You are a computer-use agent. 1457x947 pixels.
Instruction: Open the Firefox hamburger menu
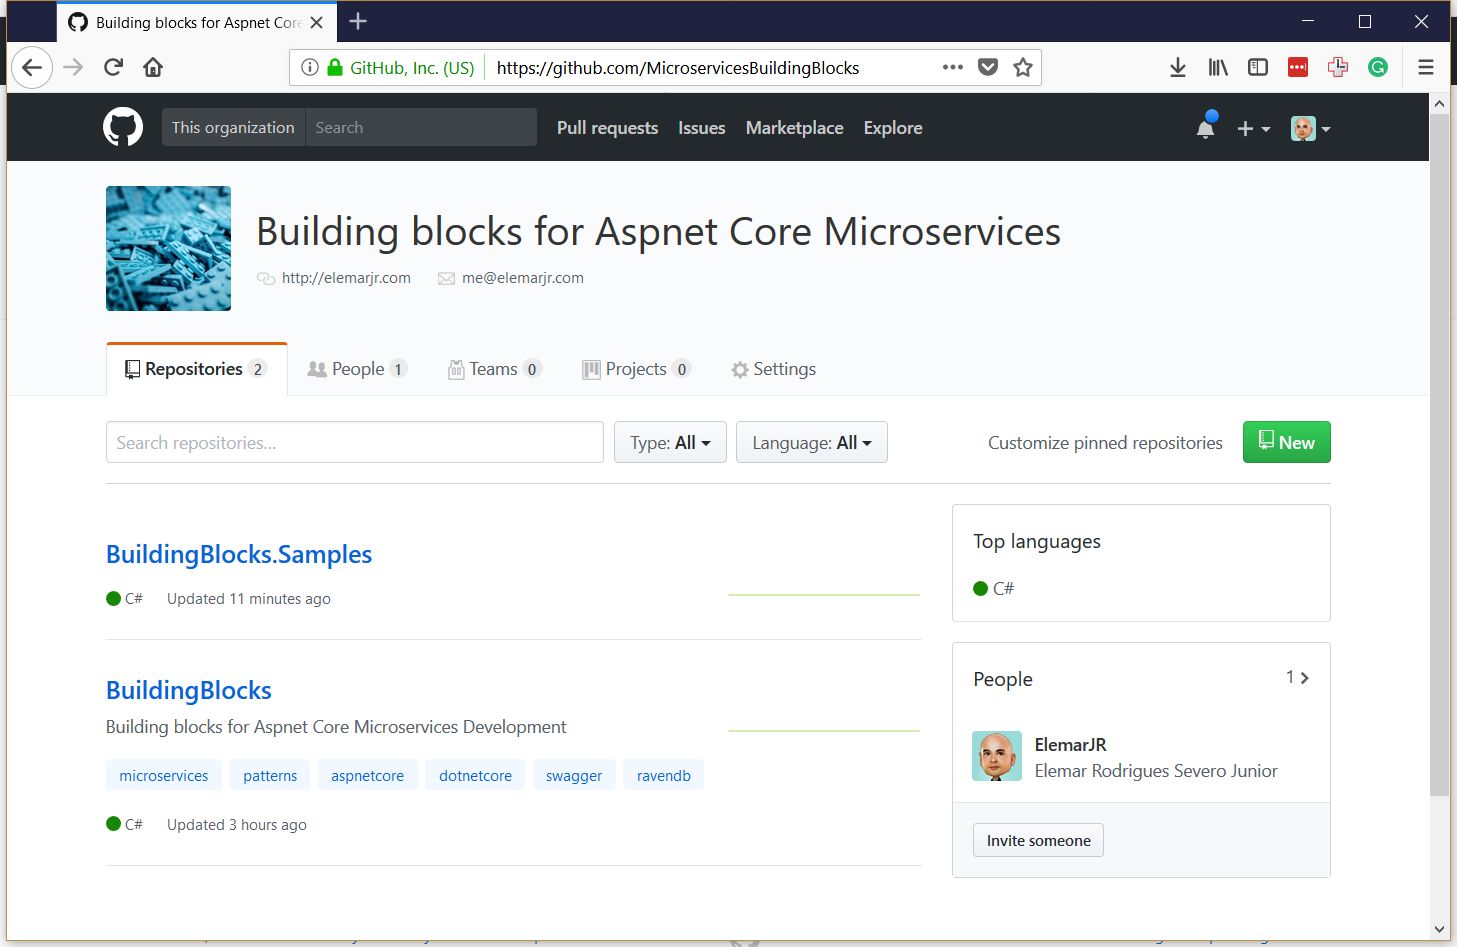point(1425,67)
